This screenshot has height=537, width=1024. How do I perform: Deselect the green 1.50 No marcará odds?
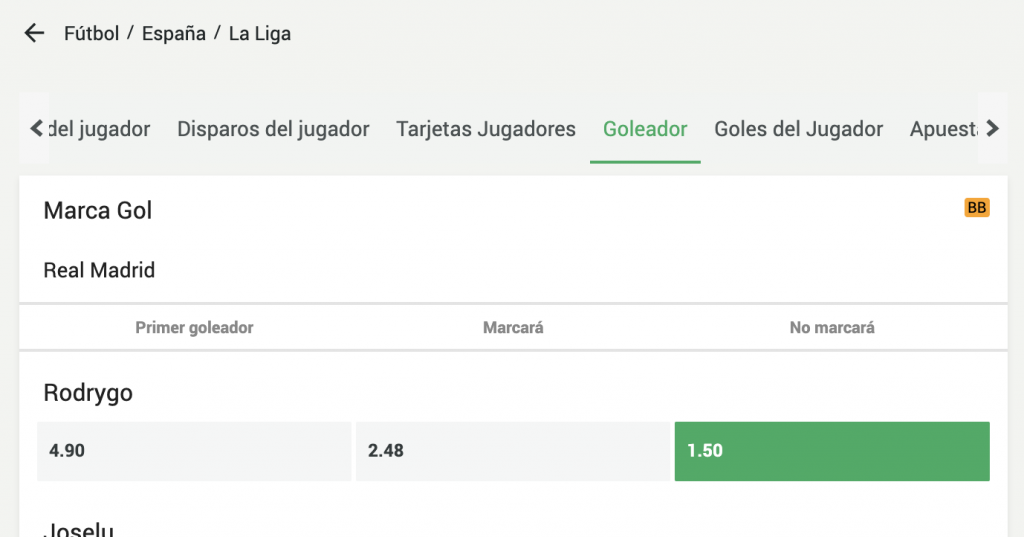click(x=832, y=451)
